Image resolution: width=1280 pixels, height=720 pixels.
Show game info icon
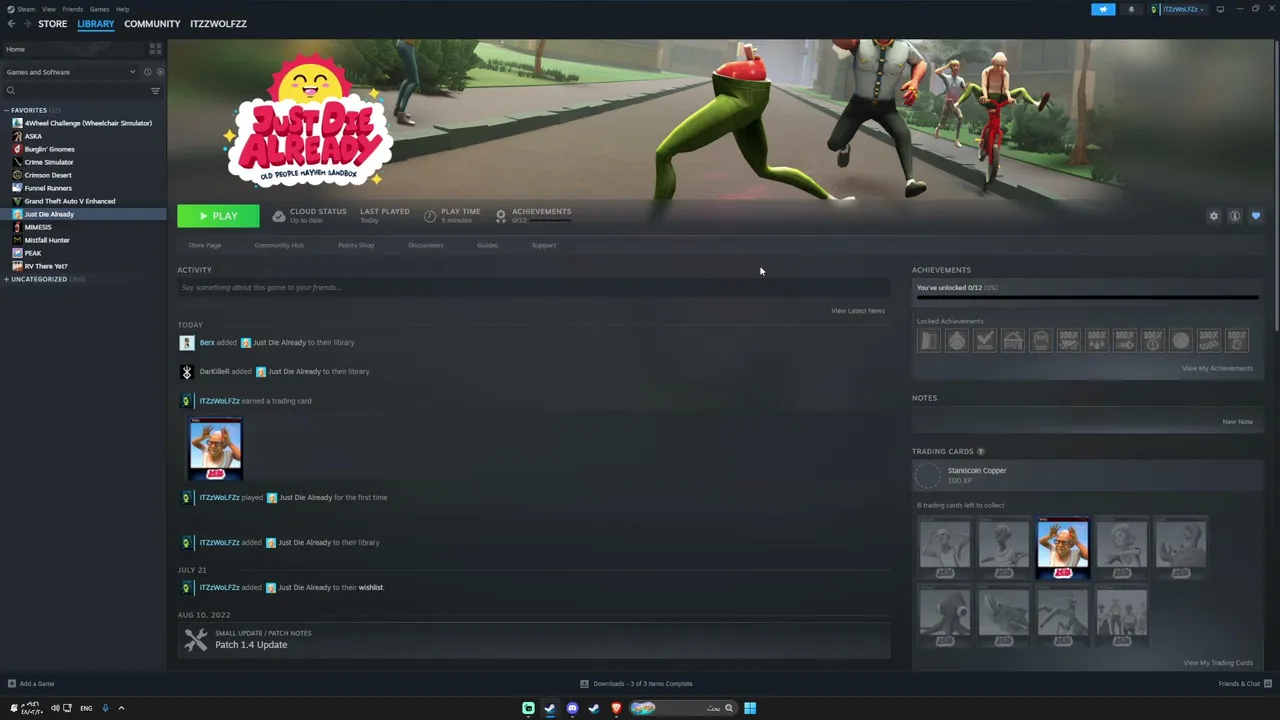coord(1235,216)
